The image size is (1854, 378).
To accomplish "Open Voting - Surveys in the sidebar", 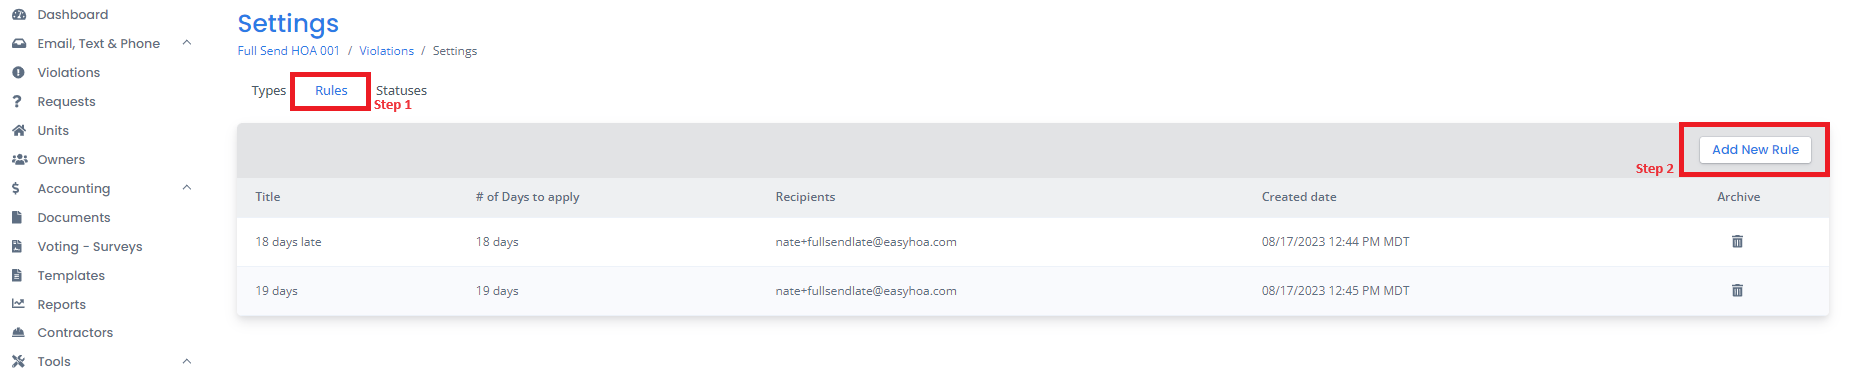I will [90, 247].
